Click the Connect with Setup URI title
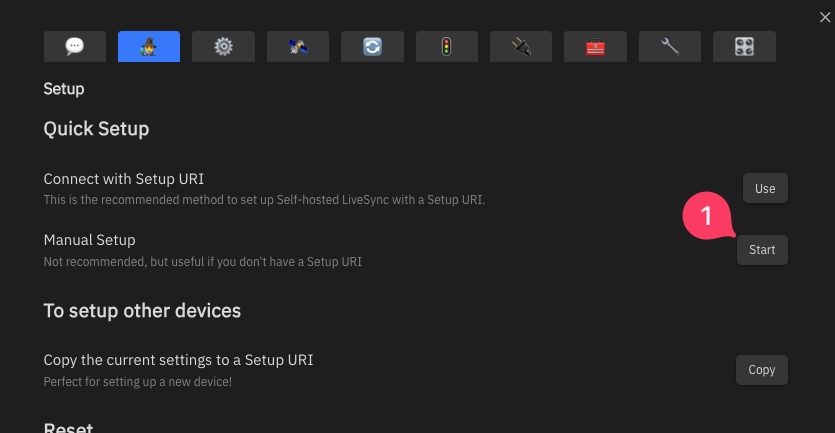 coord(124,179)
